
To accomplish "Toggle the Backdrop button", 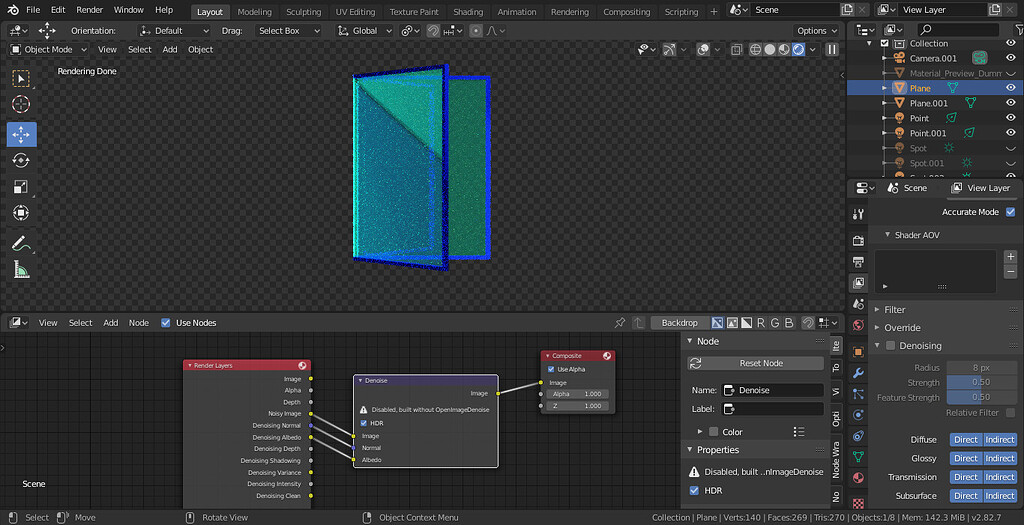I will coord(679,323).
